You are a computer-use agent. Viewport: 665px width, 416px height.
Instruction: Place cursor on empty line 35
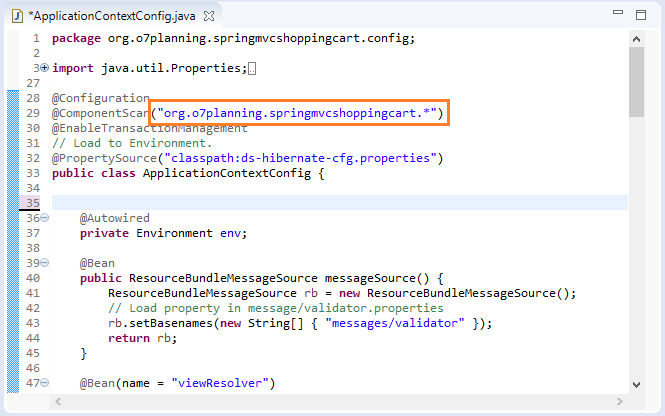click(x=339, y=203)
